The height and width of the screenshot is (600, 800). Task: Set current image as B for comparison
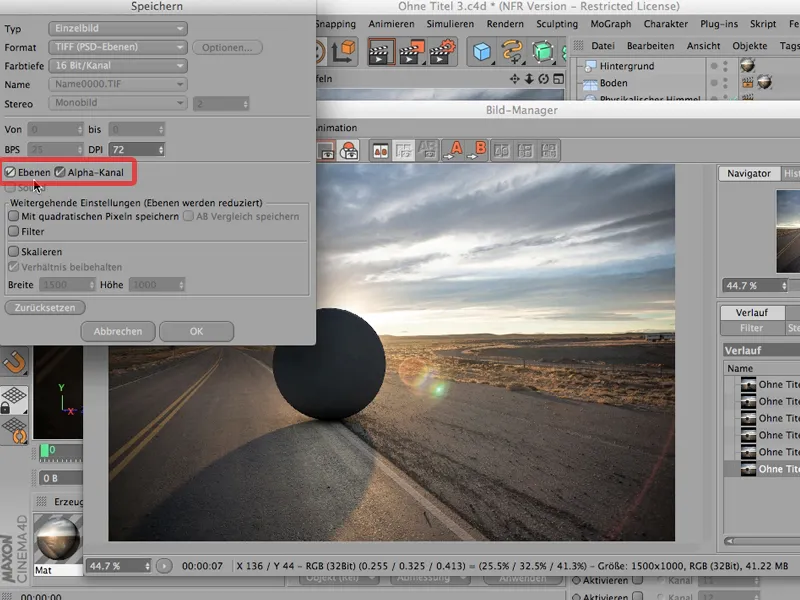tap(478, 150)
